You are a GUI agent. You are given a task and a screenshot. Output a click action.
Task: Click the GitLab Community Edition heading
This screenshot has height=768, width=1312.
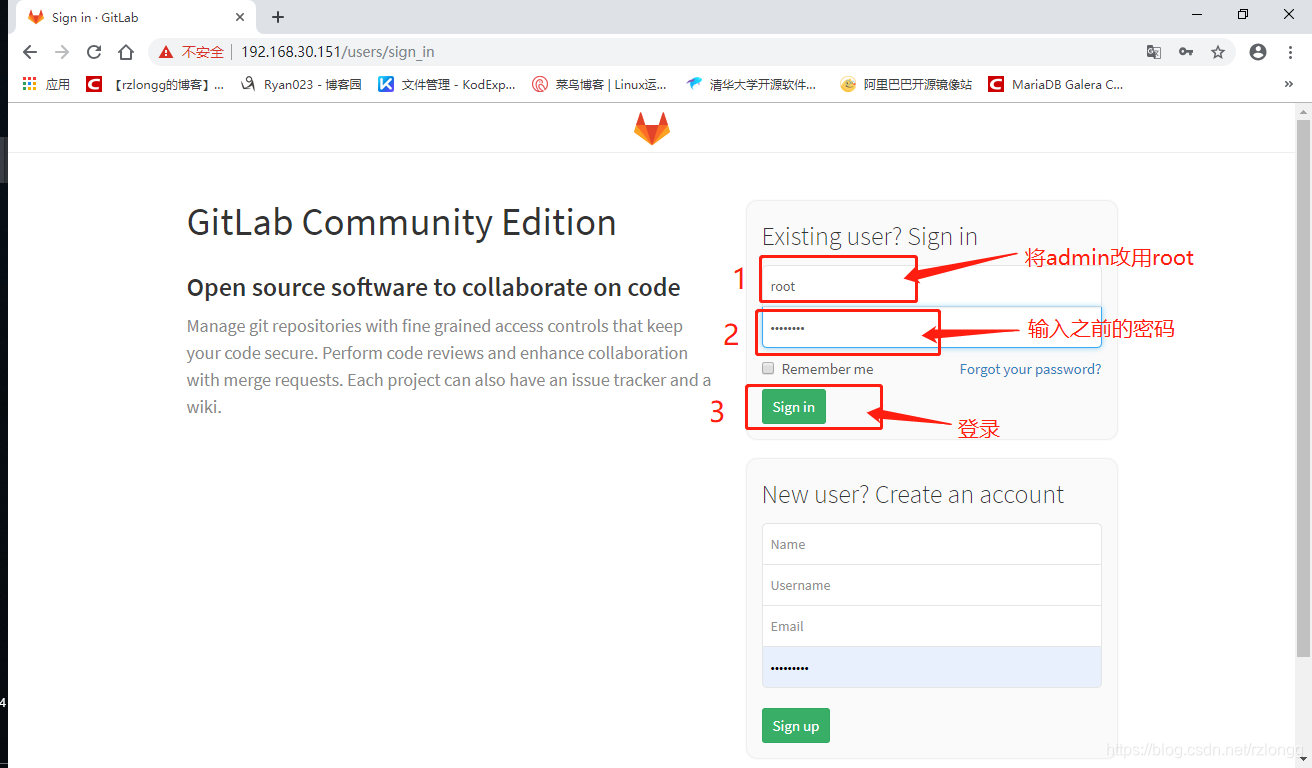tap(402, 222)
